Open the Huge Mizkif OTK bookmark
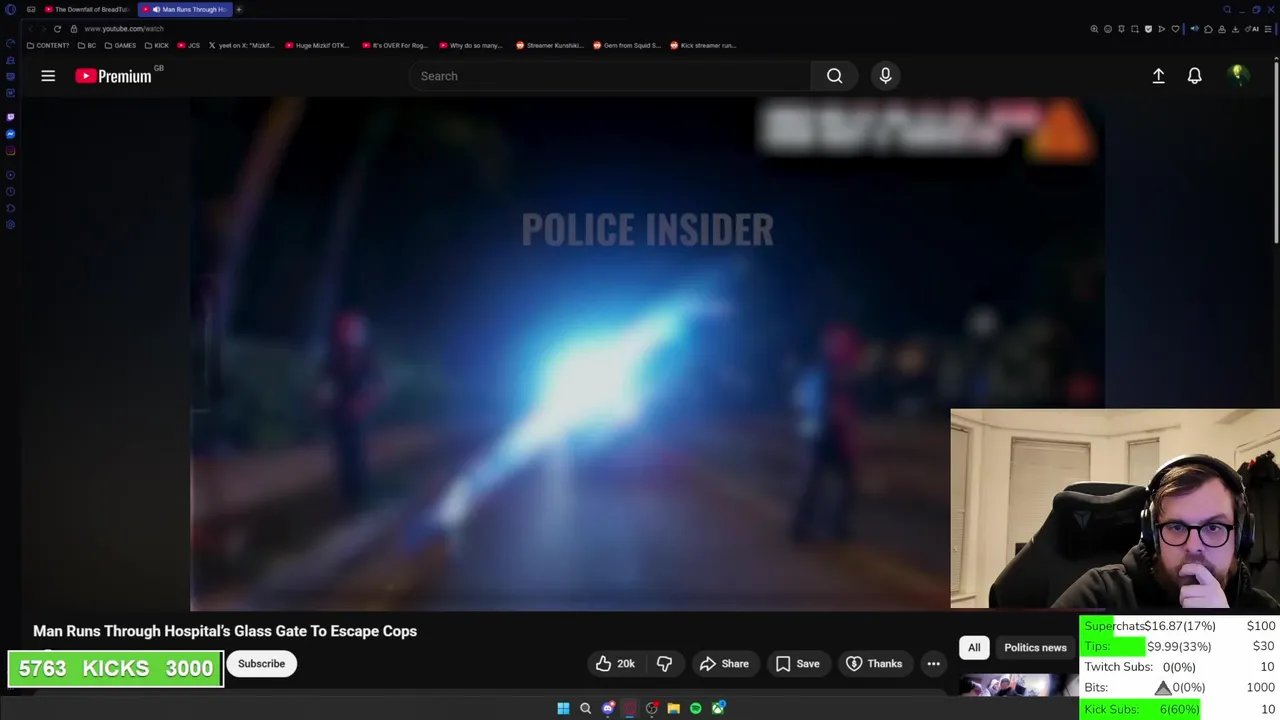 (318, 45)
